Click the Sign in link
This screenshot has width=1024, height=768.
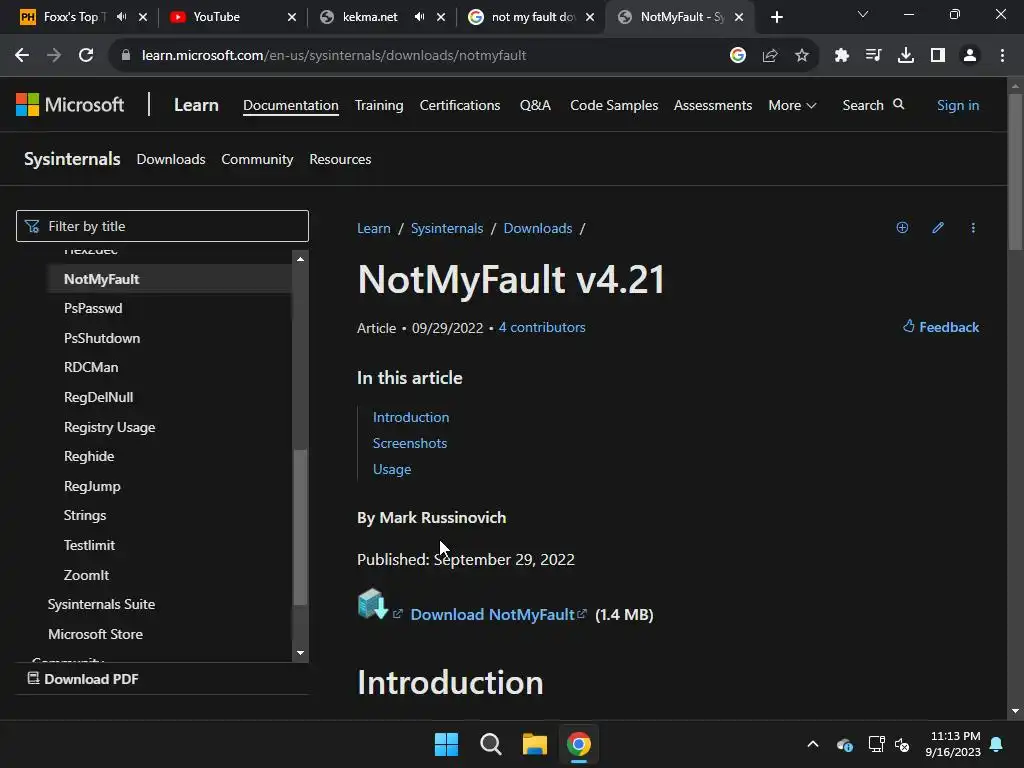point(957,105)
